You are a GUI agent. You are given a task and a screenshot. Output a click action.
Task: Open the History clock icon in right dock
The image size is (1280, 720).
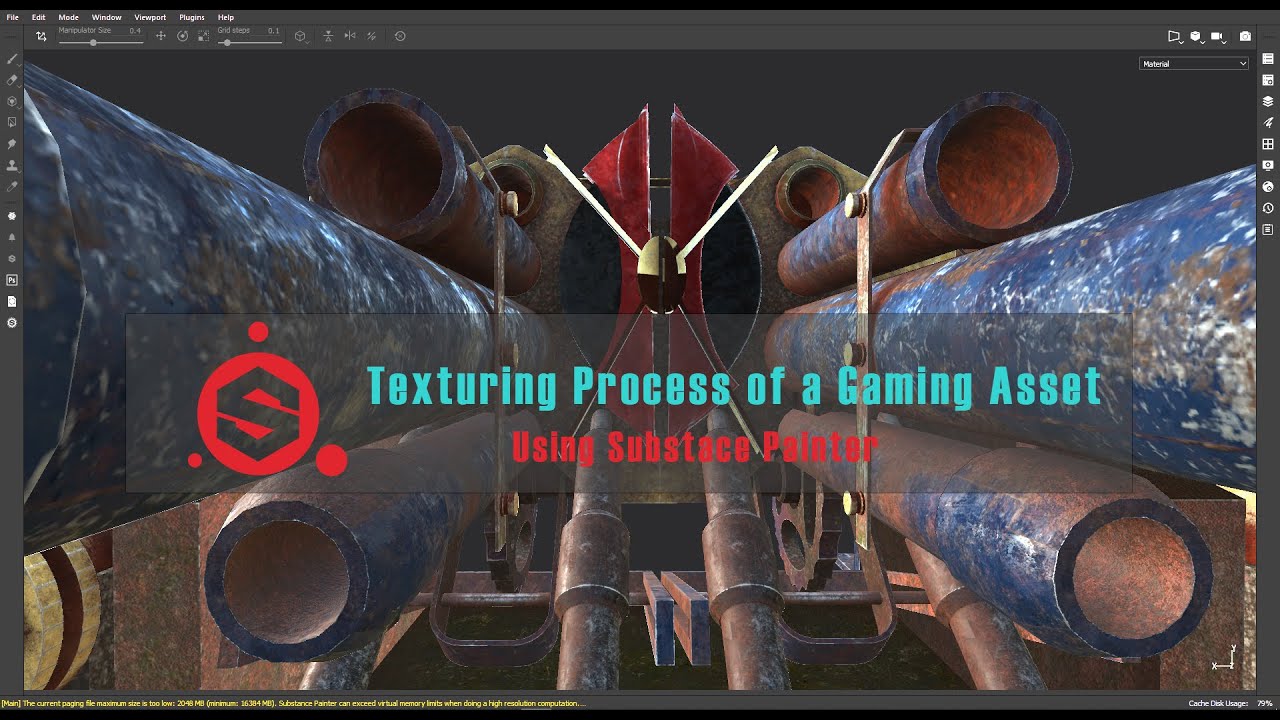click(1268, 208)
